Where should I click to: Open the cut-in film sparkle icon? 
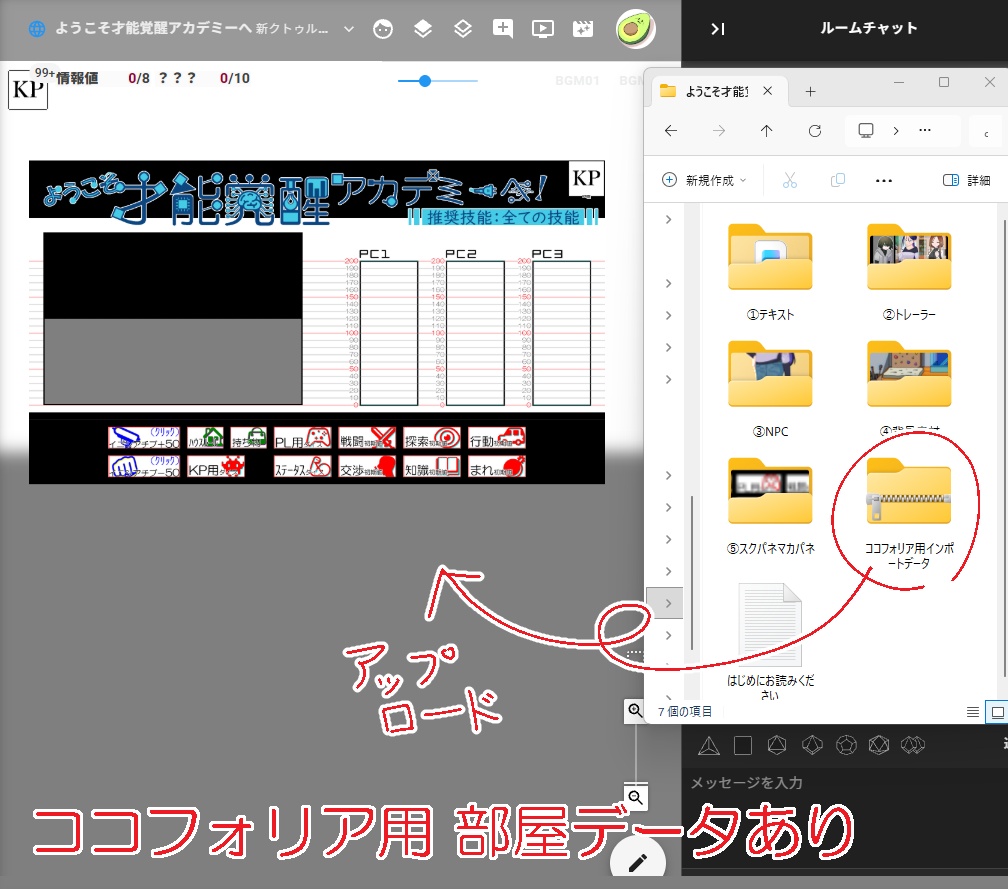tap(583, 28)
